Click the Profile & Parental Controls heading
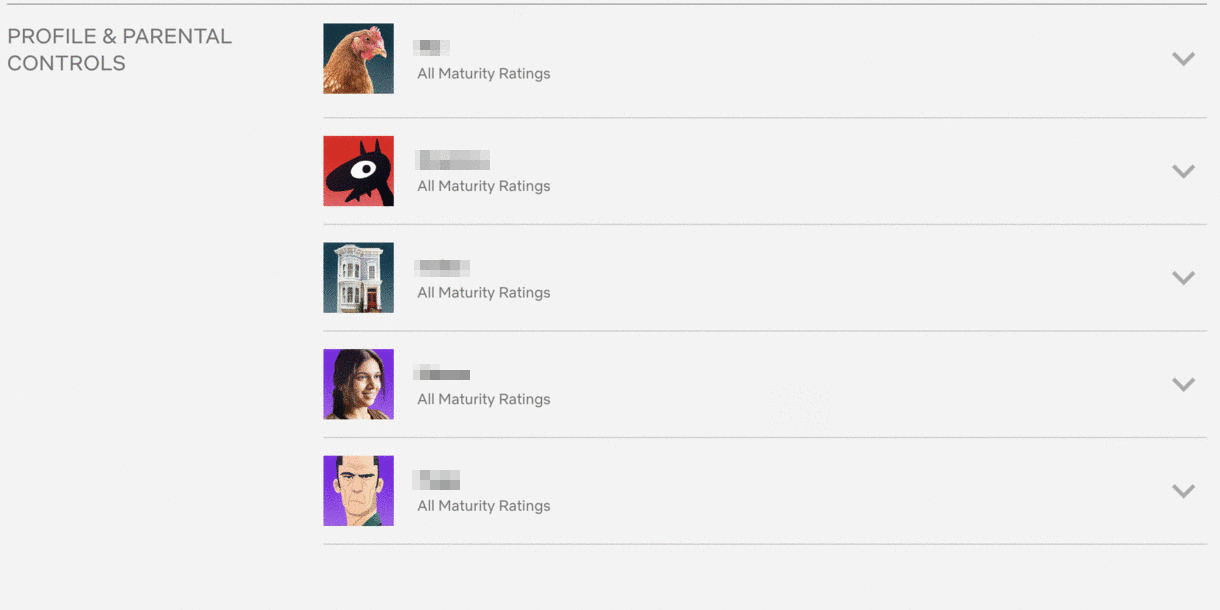 [x=120, y=49]
